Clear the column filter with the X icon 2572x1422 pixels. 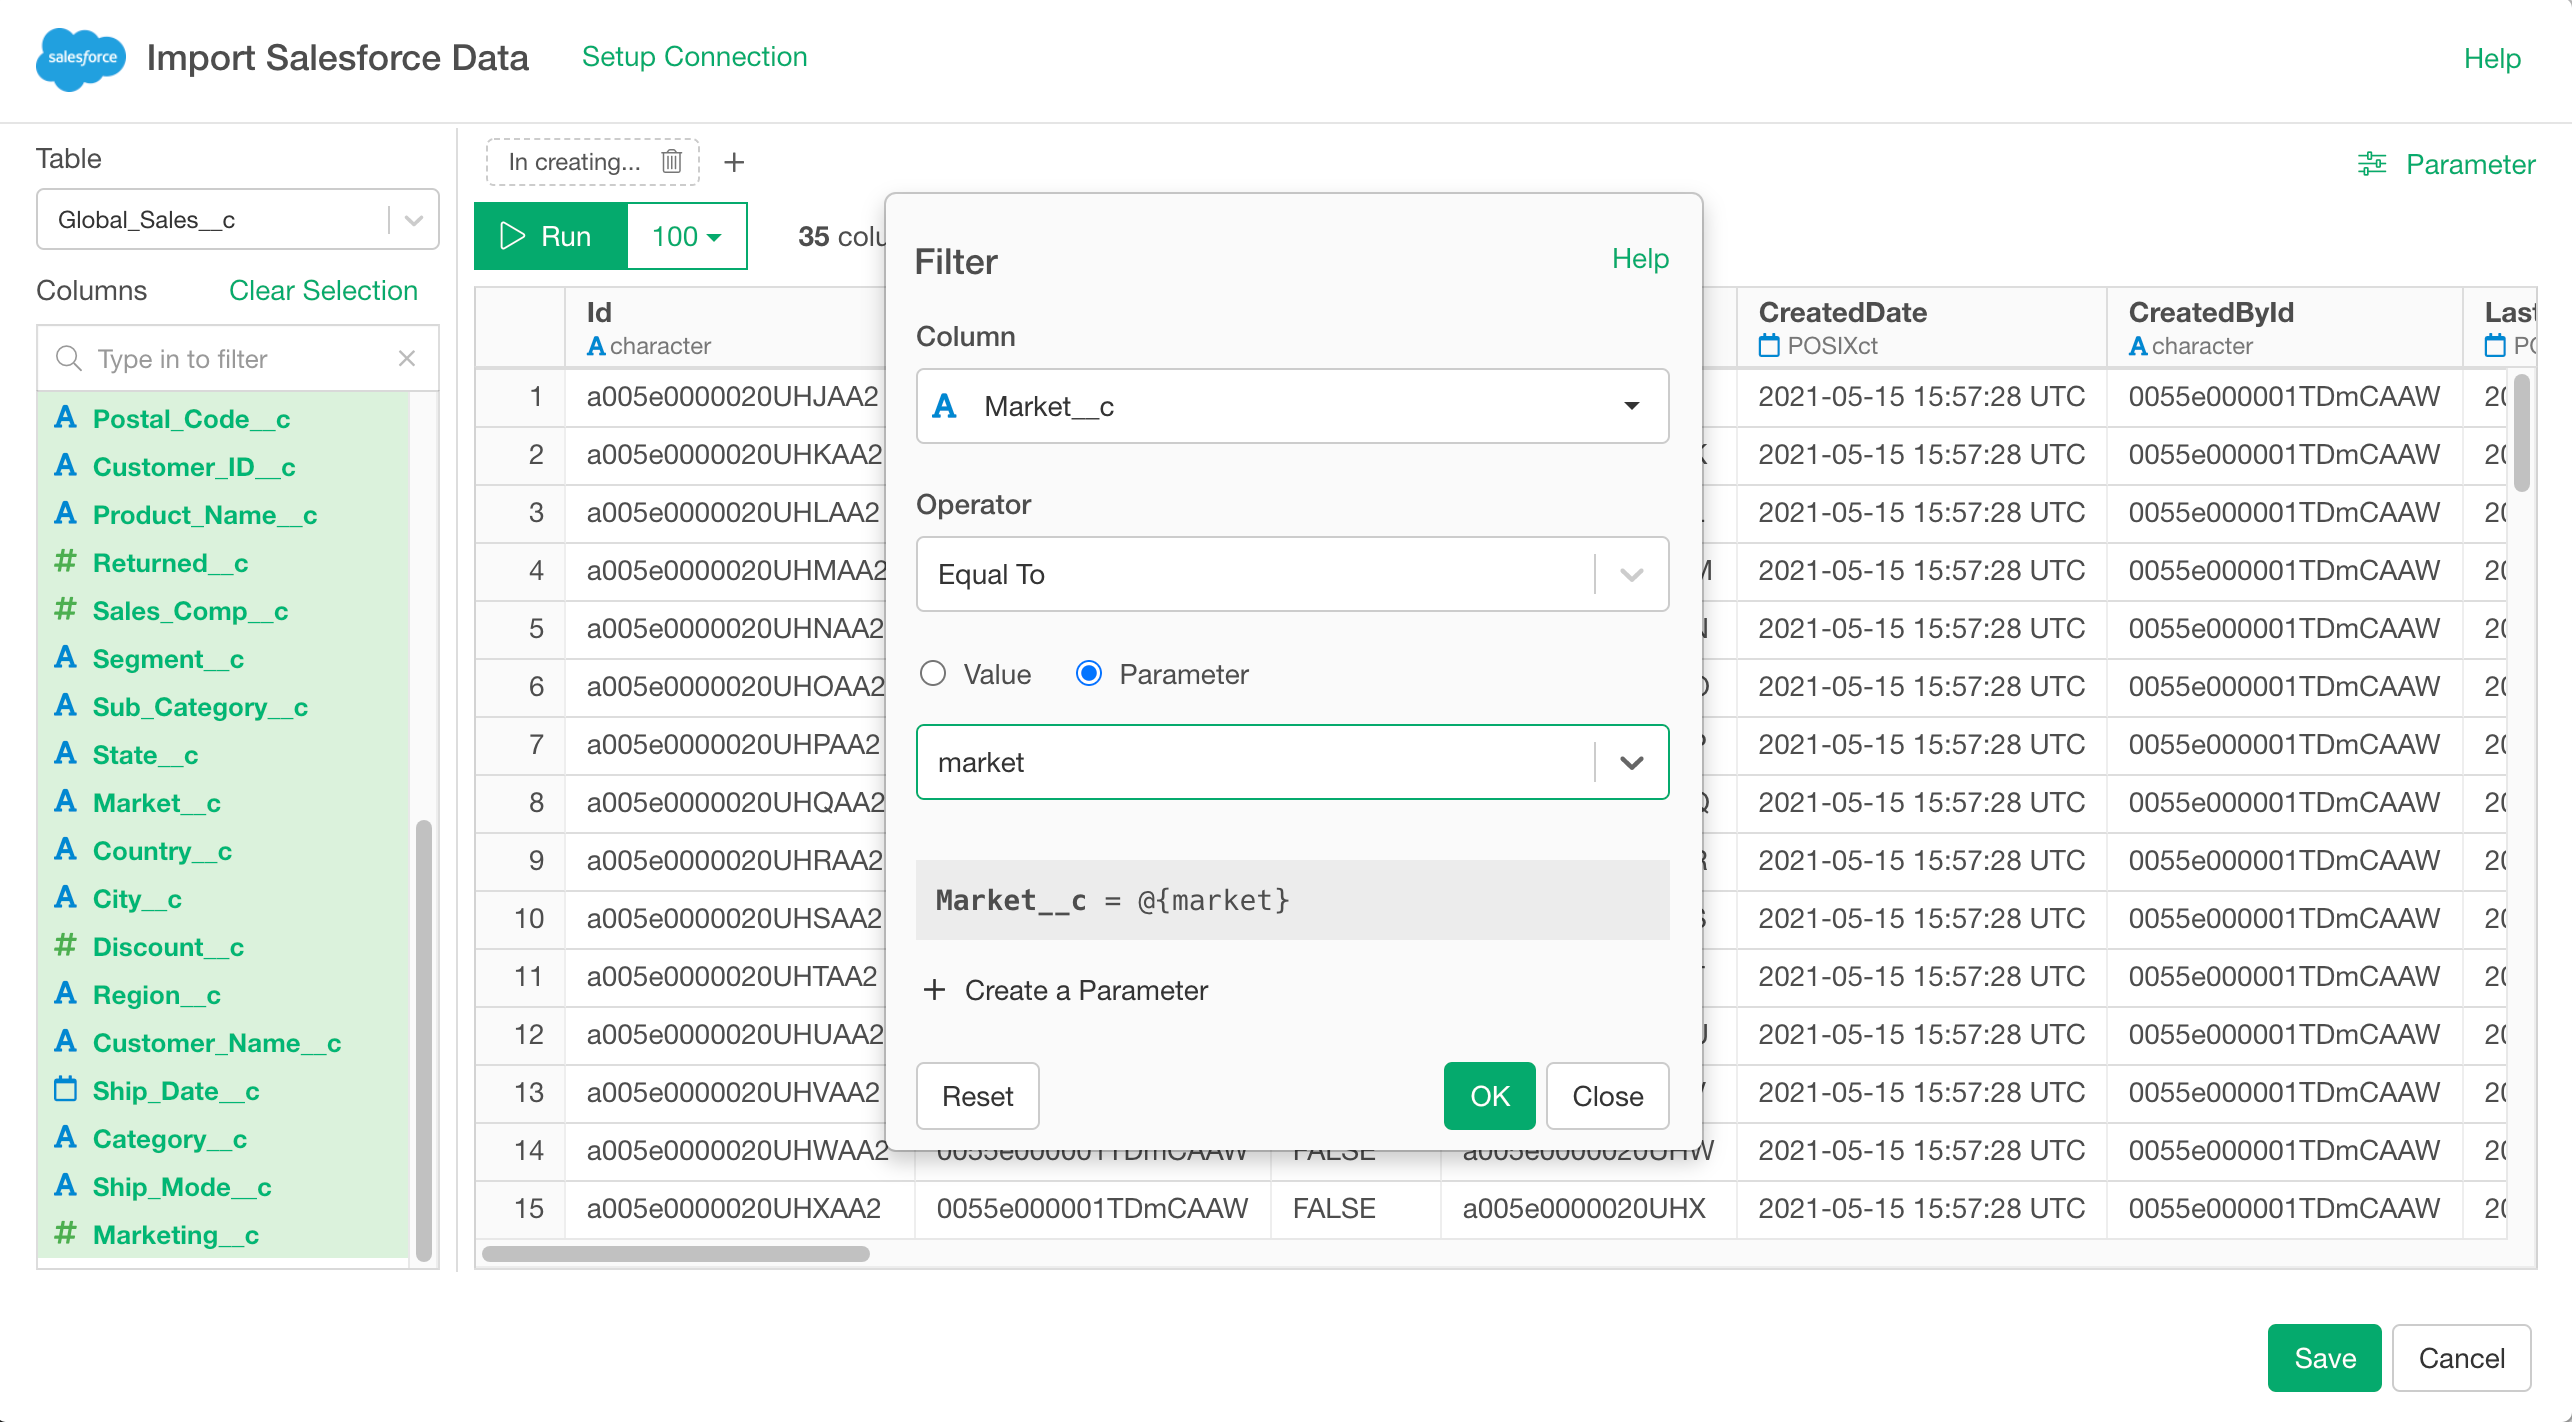click(407, 358)
